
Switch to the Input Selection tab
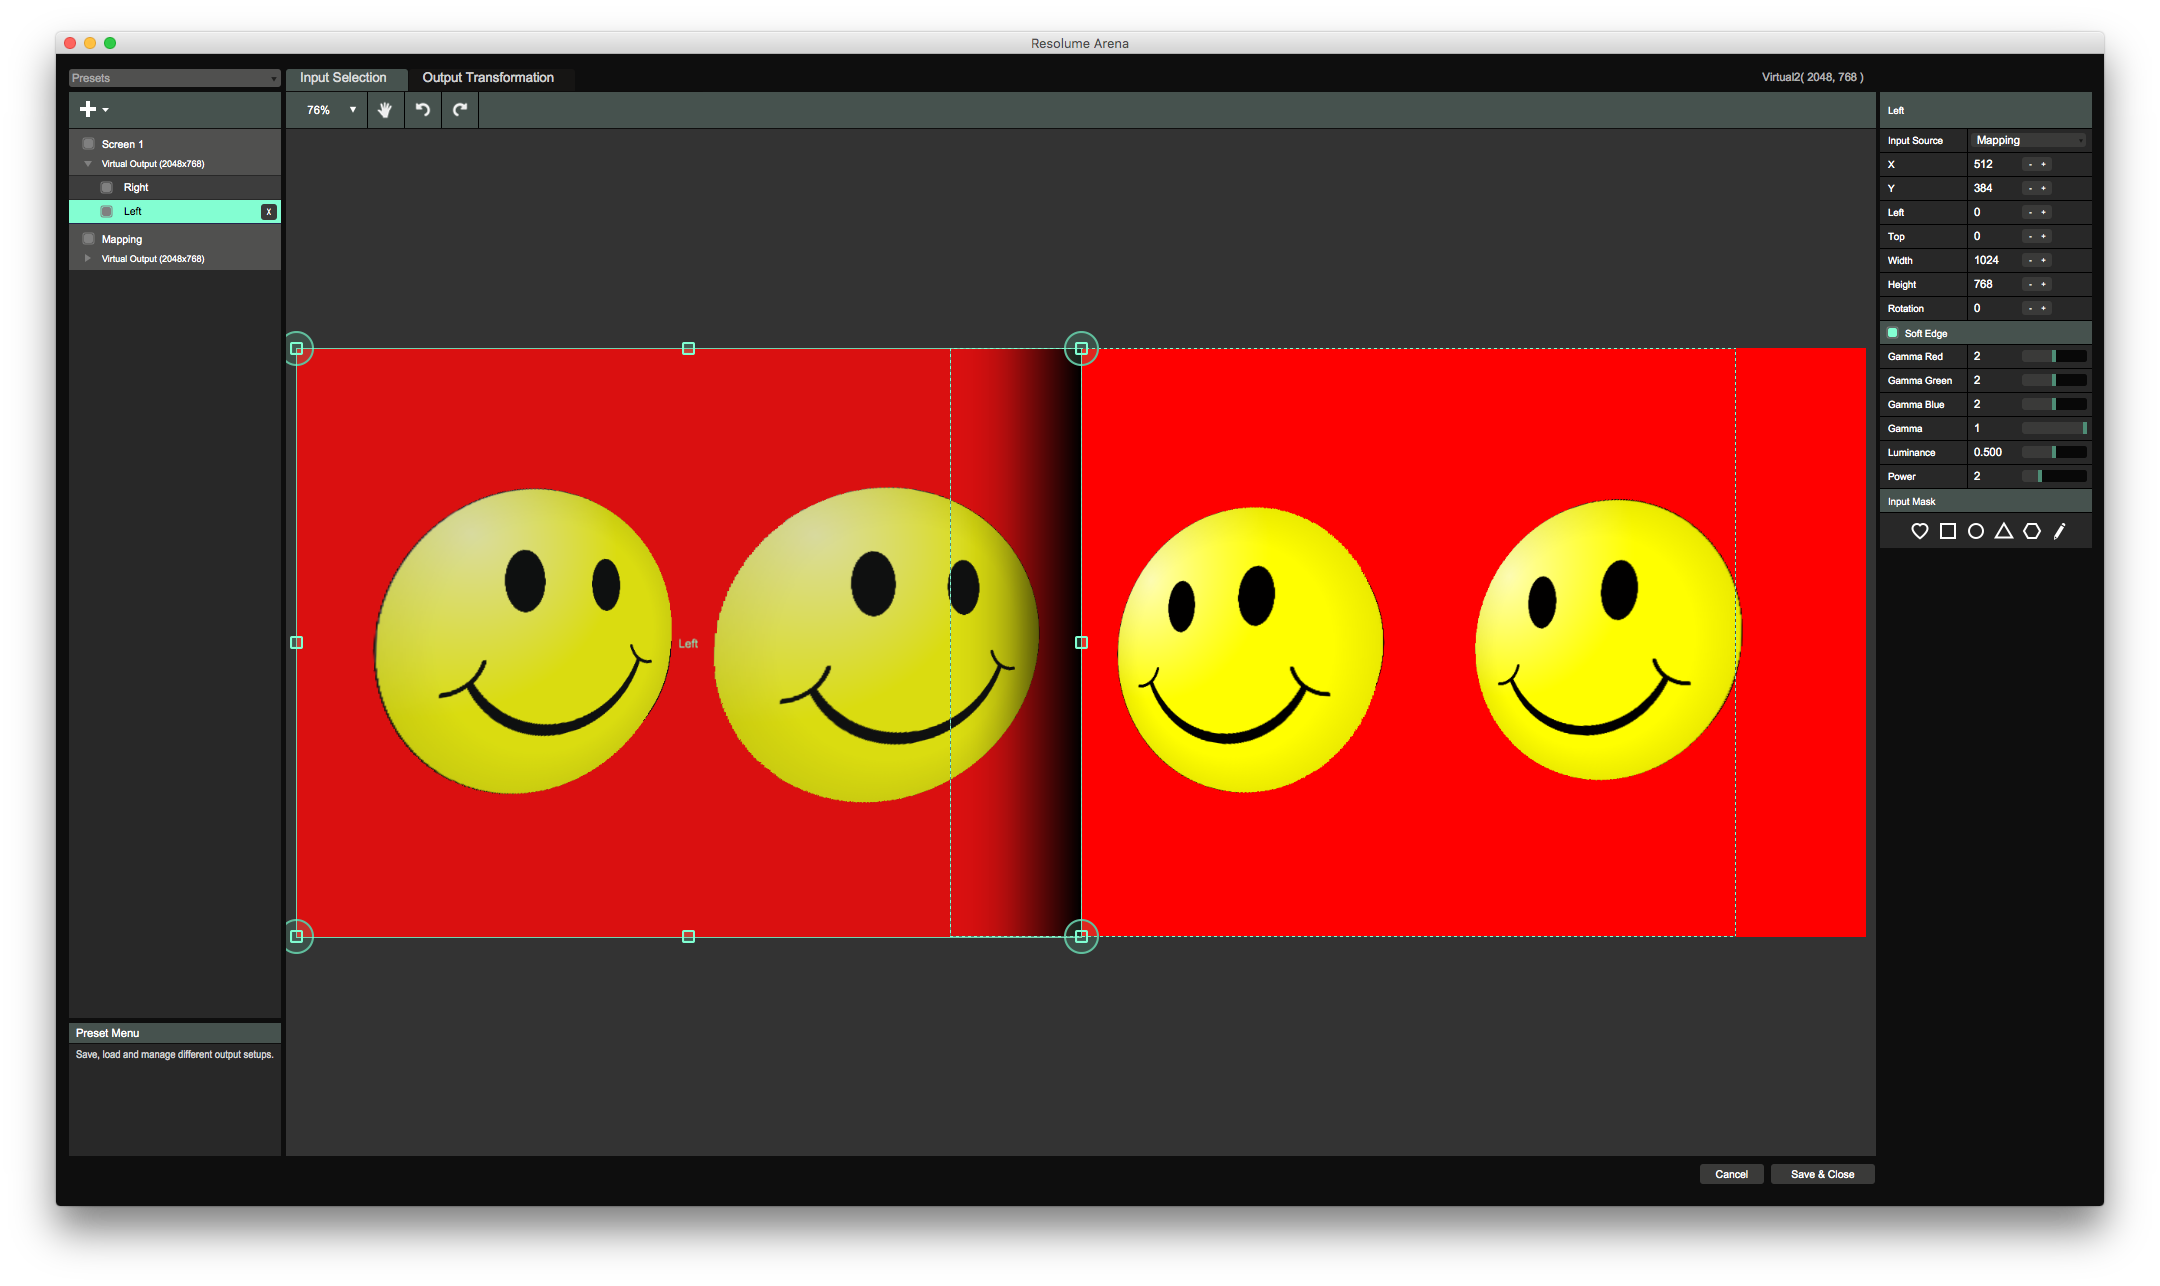point(343,78)
